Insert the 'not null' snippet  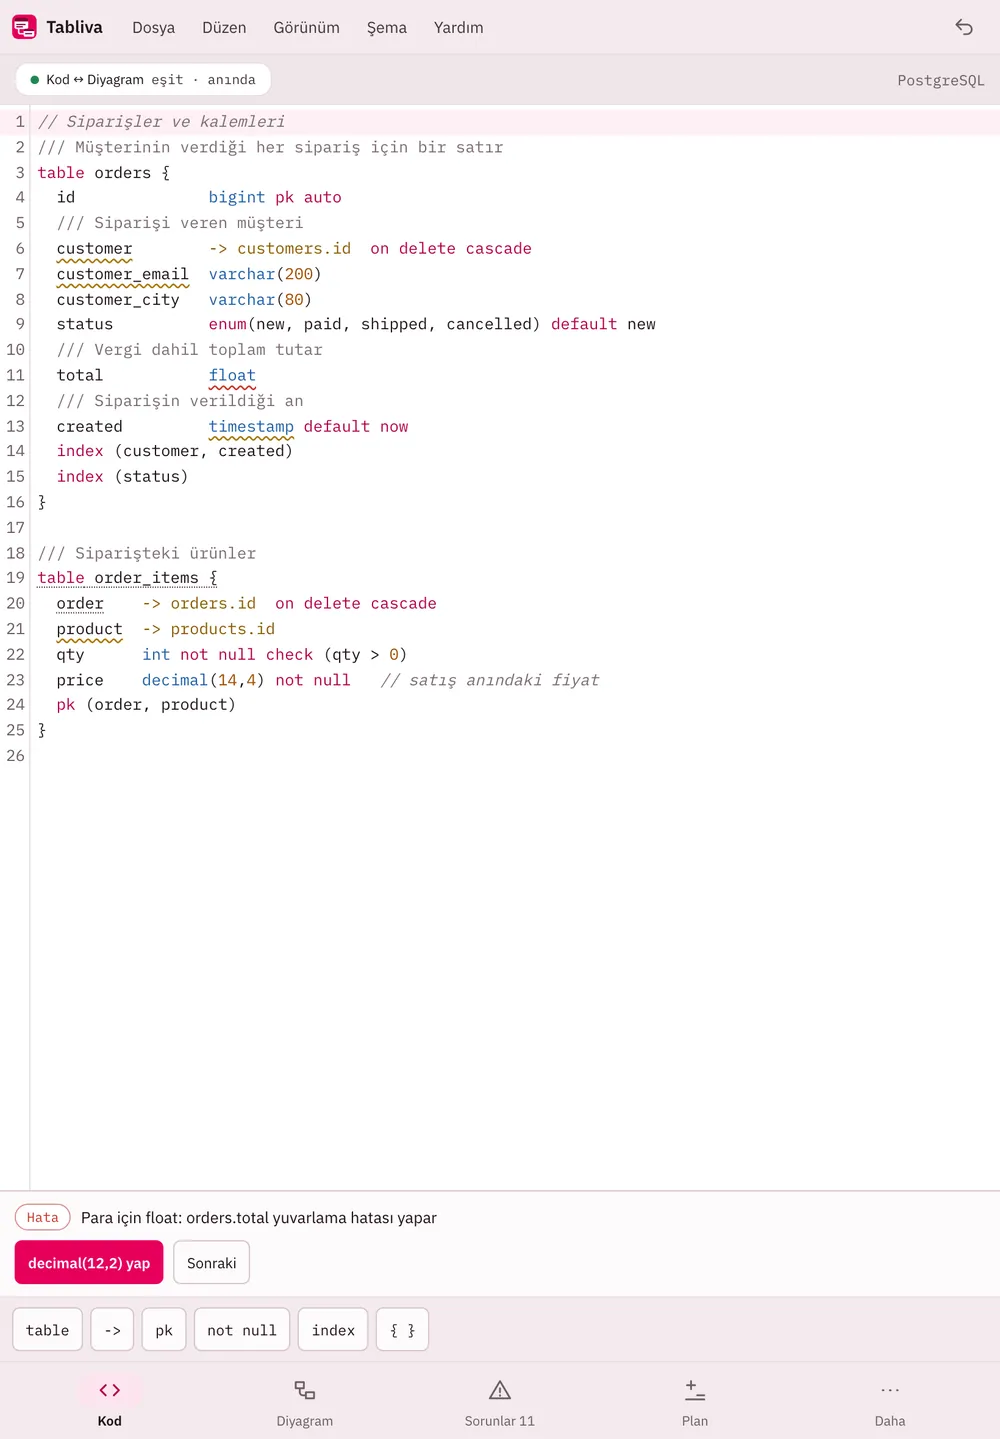coord(242,1330)
